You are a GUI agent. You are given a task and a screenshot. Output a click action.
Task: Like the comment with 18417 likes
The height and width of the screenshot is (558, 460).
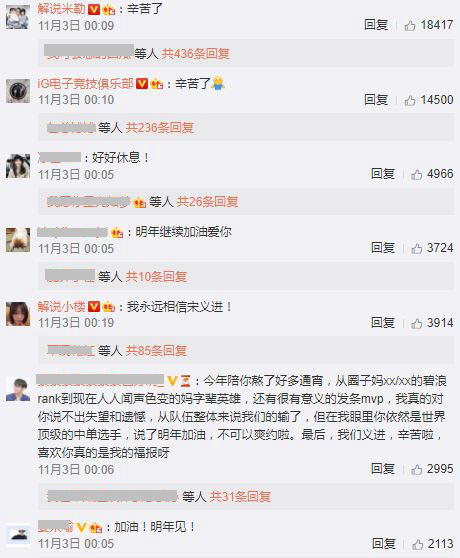click(x=410, y=26)
